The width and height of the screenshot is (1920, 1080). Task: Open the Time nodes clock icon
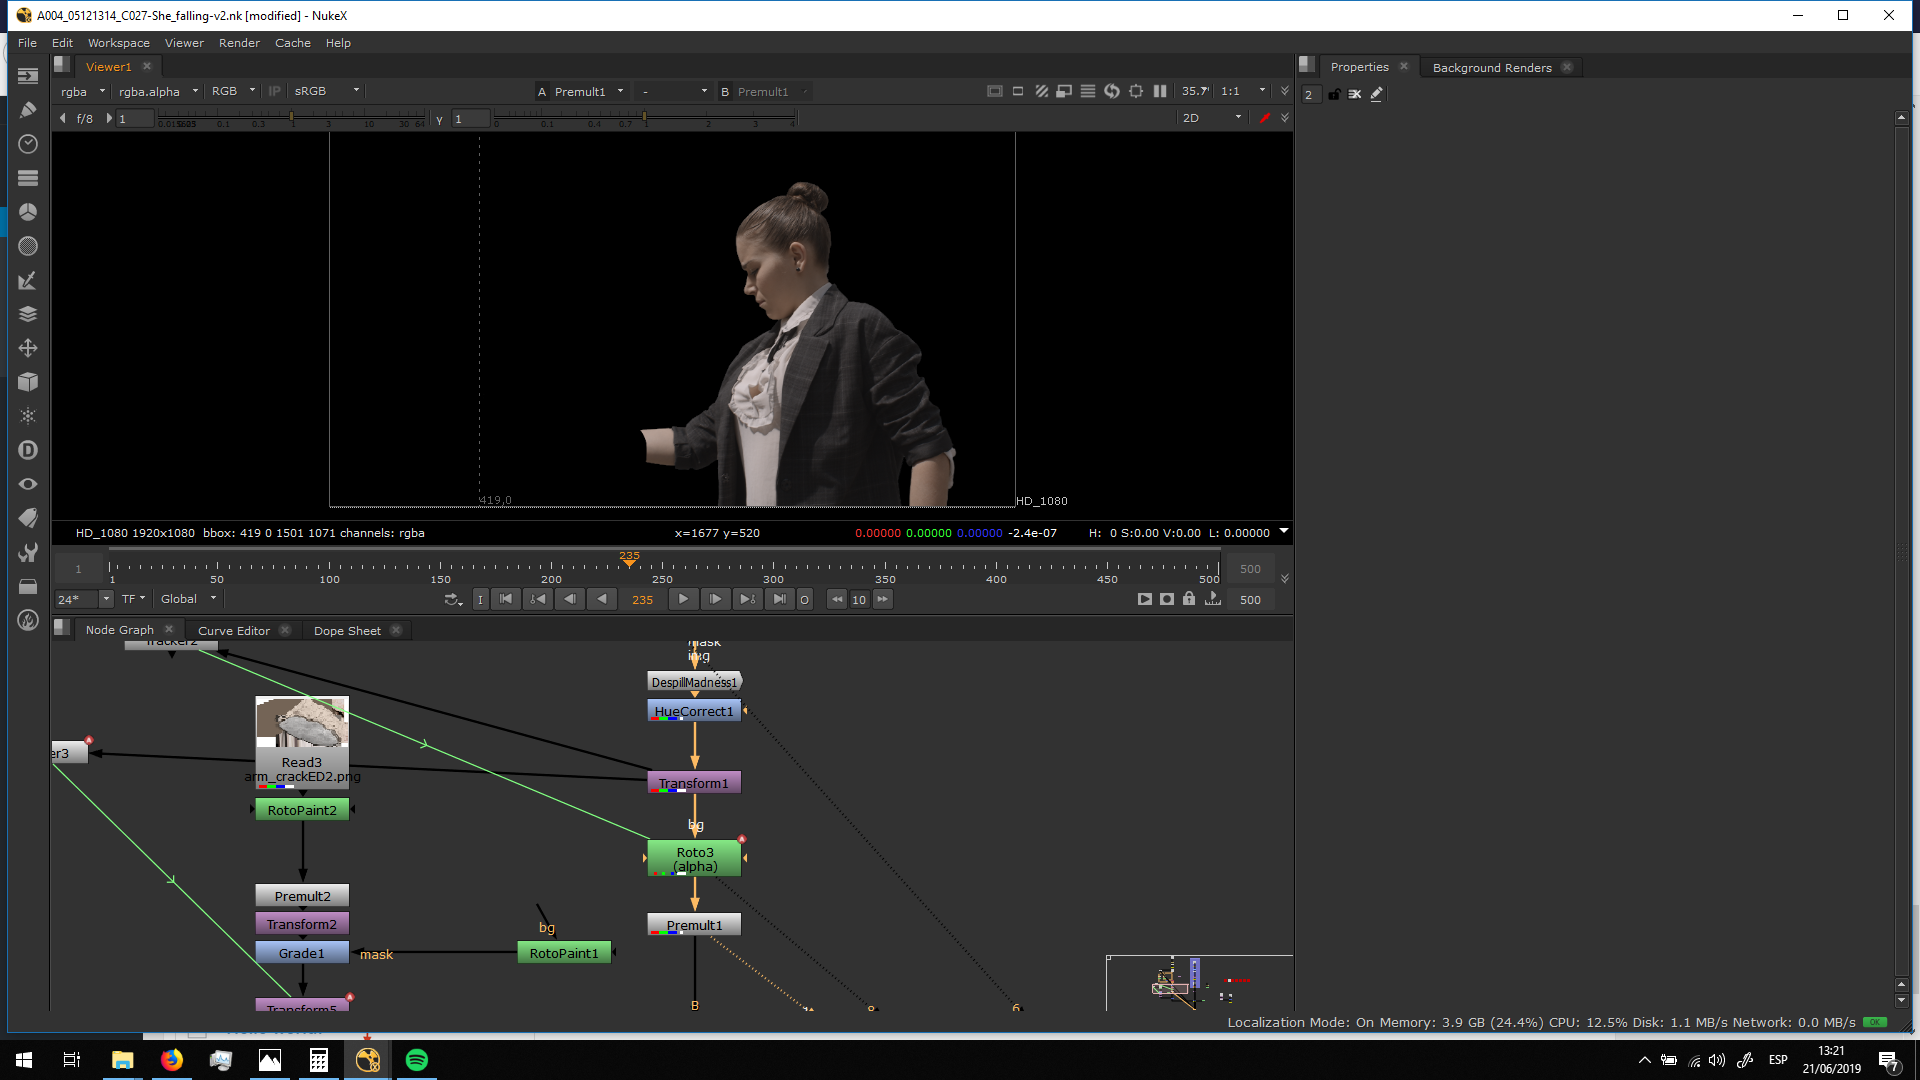(x=28, y=144)
